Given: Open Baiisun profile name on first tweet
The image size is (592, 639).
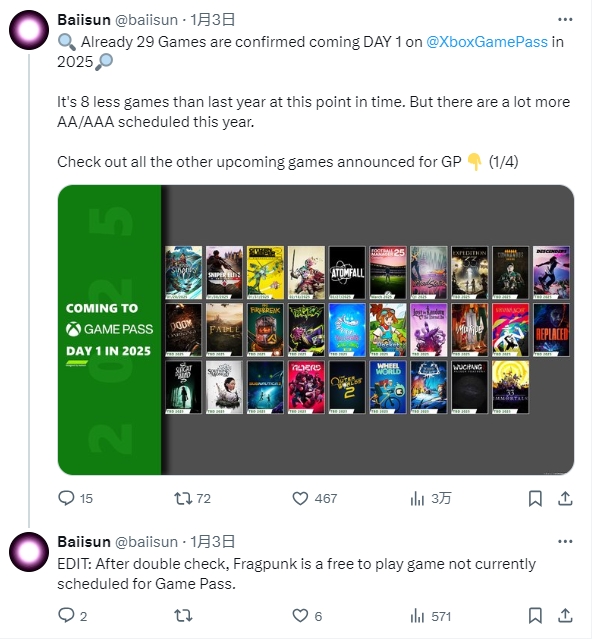Looking at the screenshot, I should point(84,20).
